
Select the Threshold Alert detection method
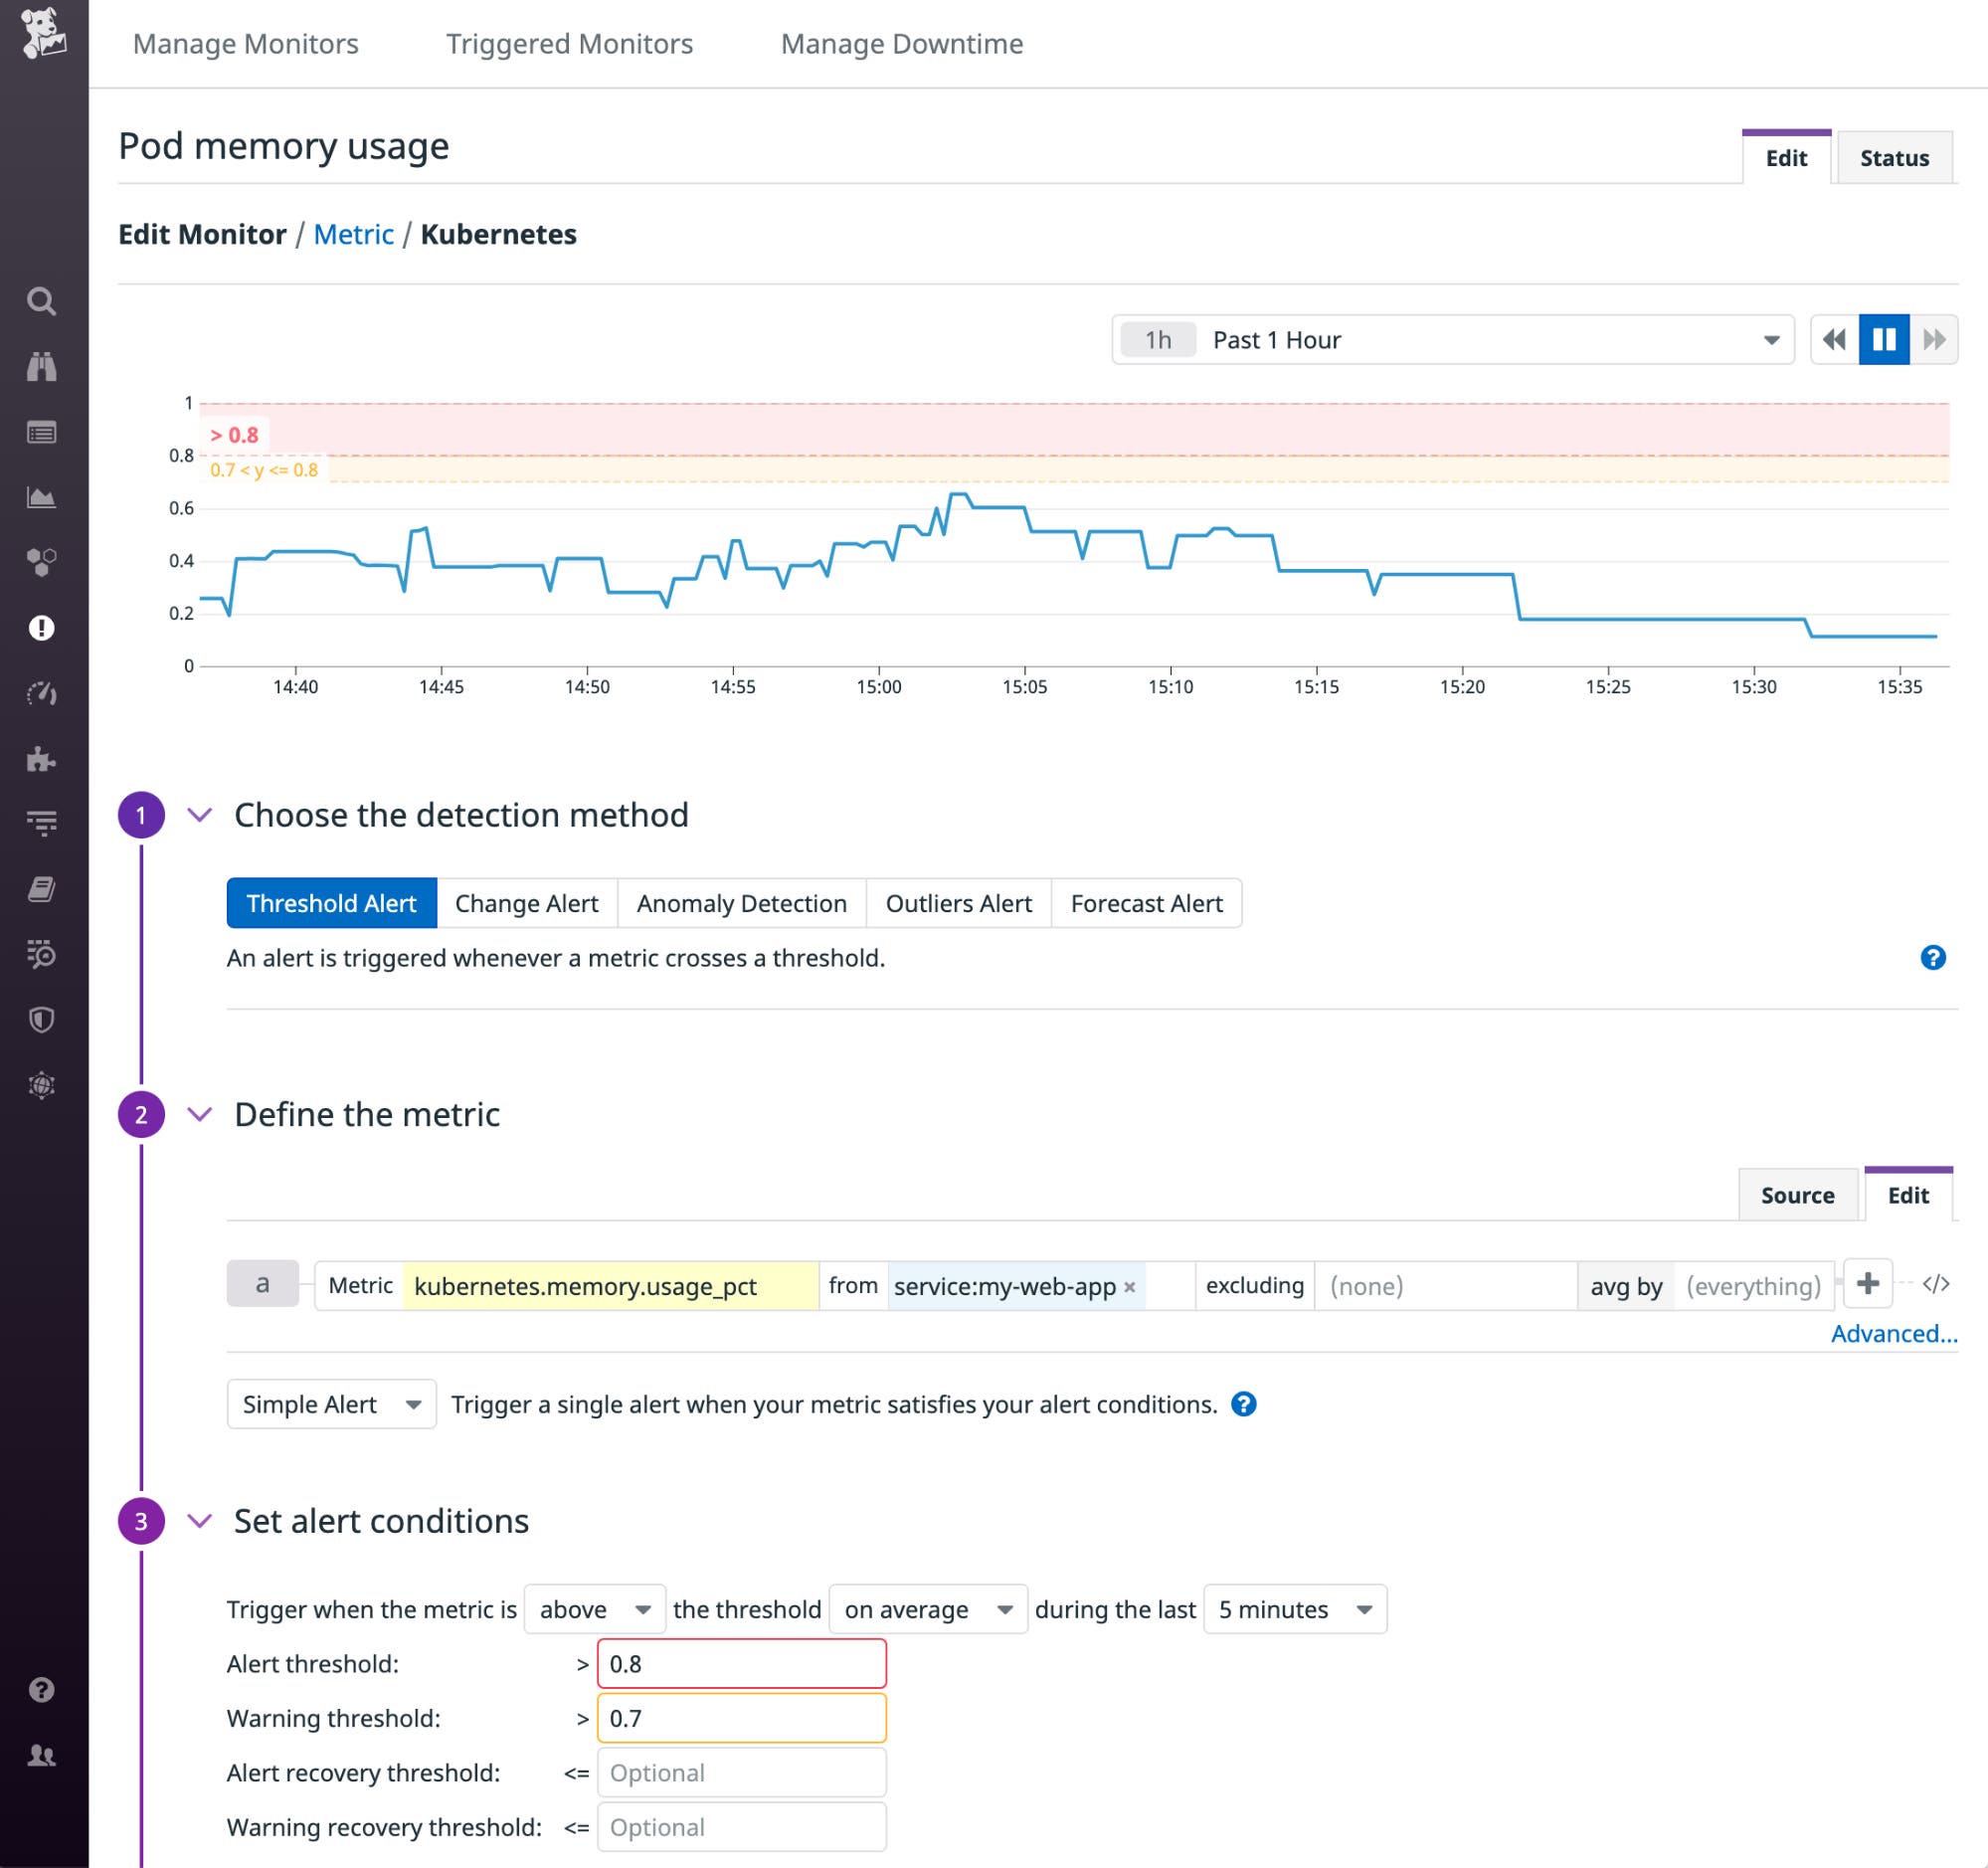click(x=331, y=903)
